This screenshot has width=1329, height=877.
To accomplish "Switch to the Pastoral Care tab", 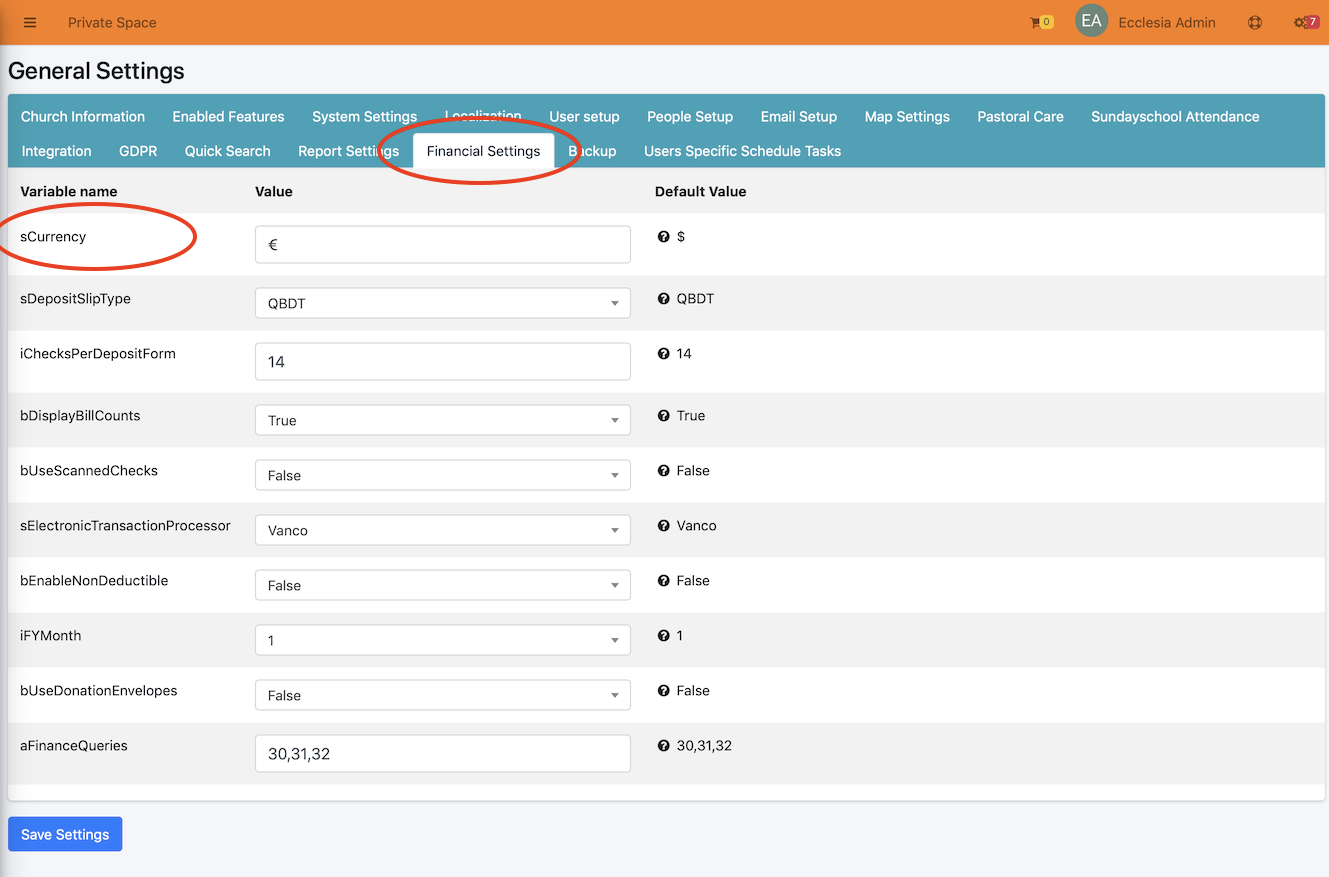I will pyautogui.click(x=1020, y=117).
